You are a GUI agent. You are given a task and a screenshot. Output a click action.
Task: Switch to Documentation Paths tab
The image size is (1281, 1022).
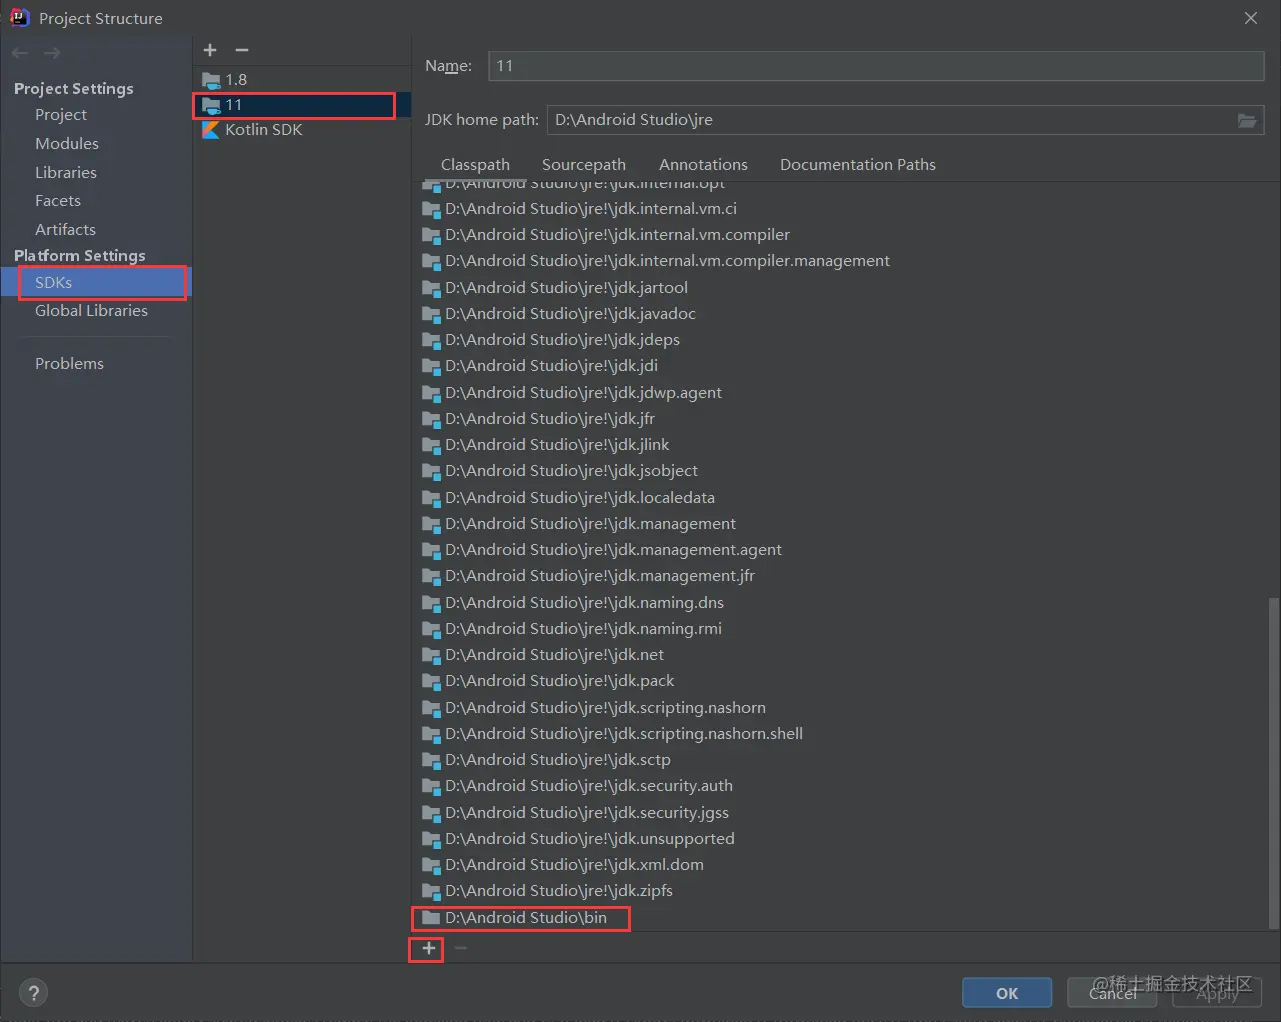click(x=858, y=165)
